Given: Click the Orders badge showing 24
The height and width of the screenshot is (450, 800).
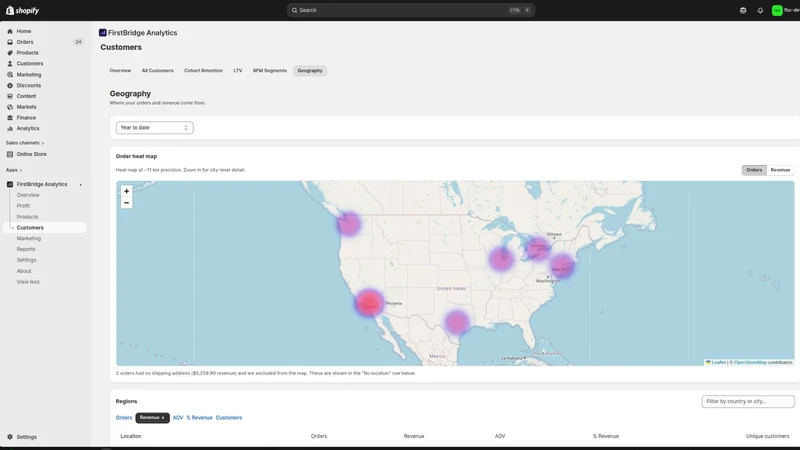Looking at the screenshot, I should pos(78,42).
